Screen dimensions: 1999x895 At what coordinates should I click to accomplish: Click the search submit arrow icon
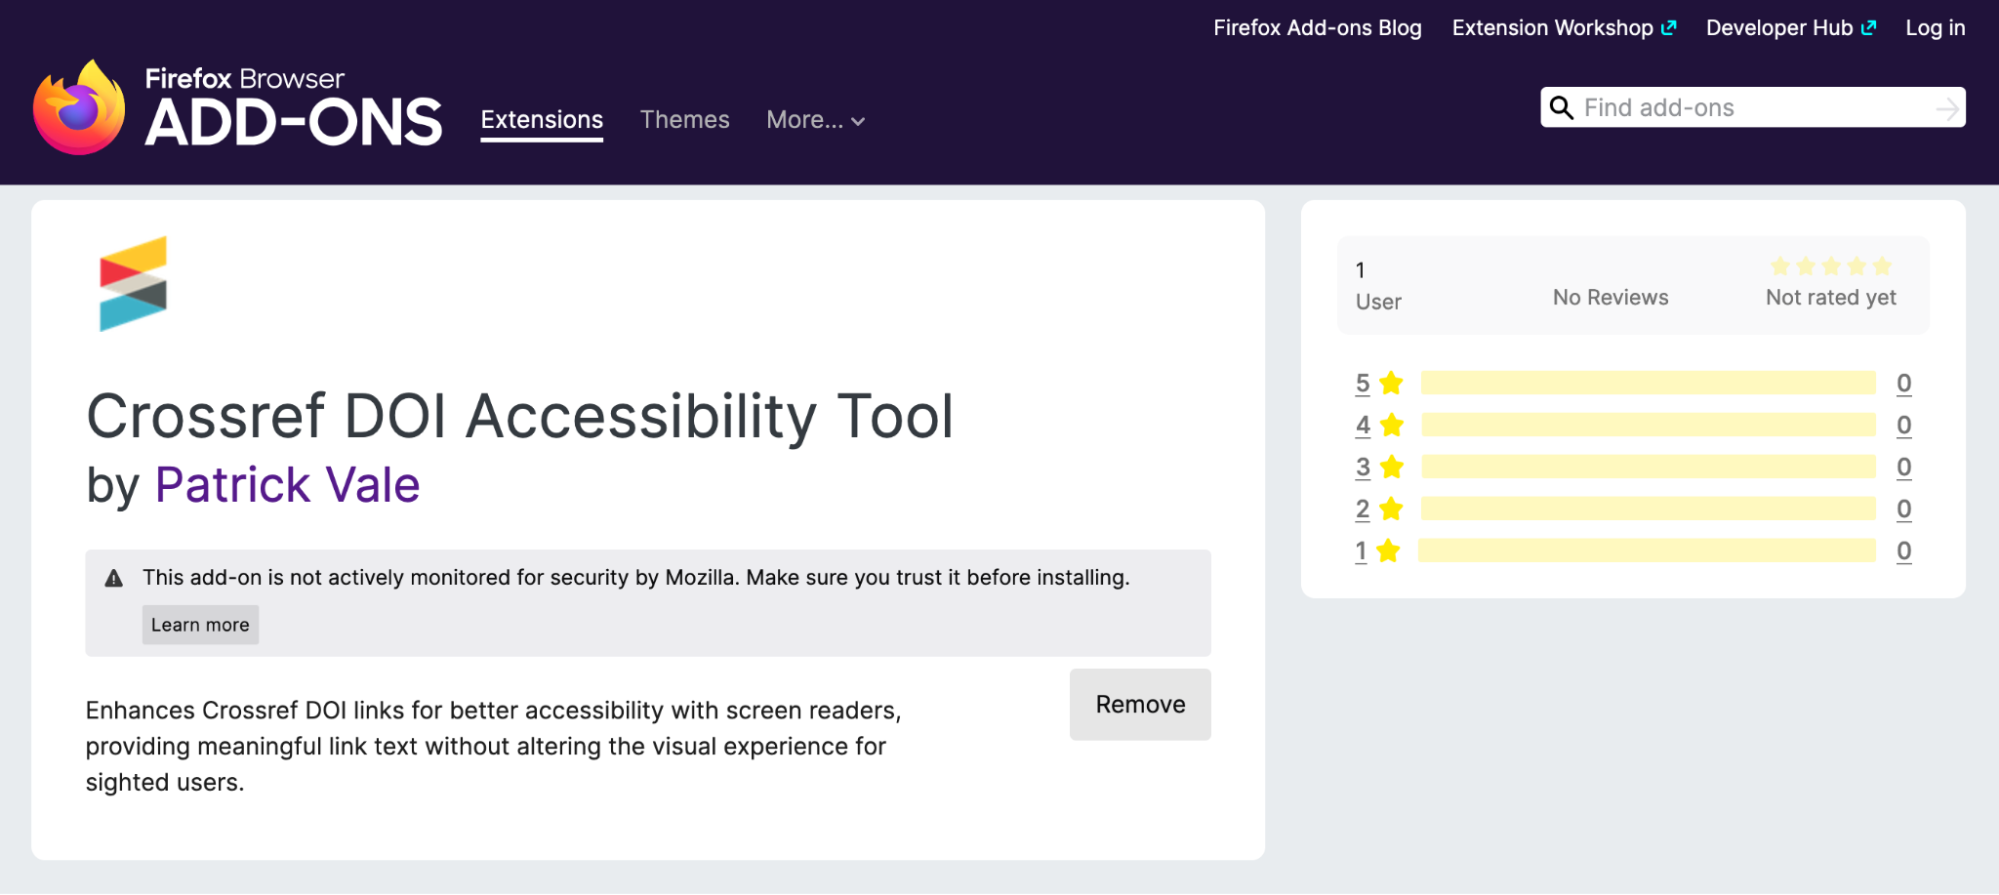click(x=1946, y=108)
